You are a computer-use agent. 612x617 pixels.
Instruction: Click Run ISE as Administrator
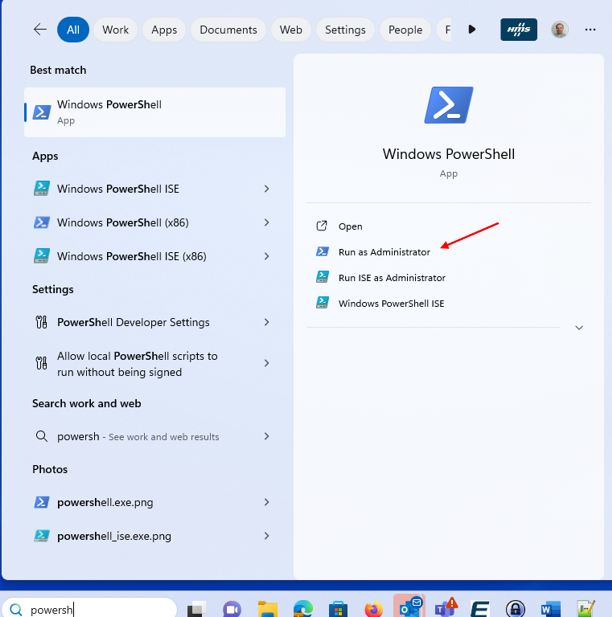tap(392, 278)
